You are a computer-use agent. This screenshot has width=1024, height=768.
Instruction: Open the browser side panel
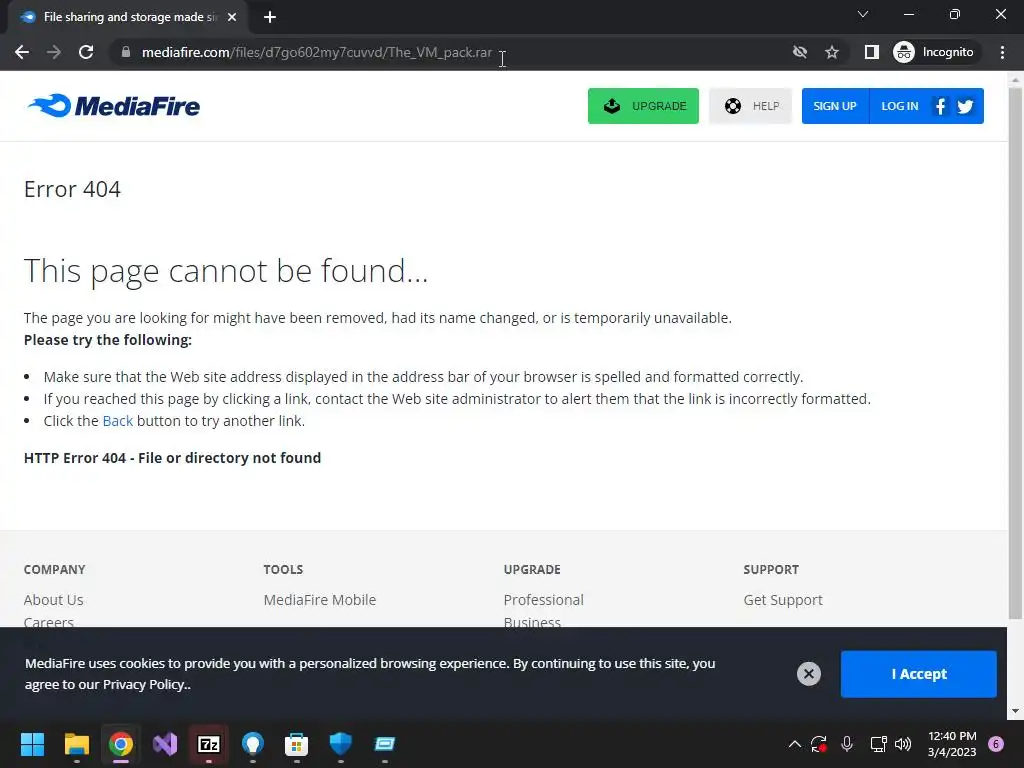click(871, 52)
